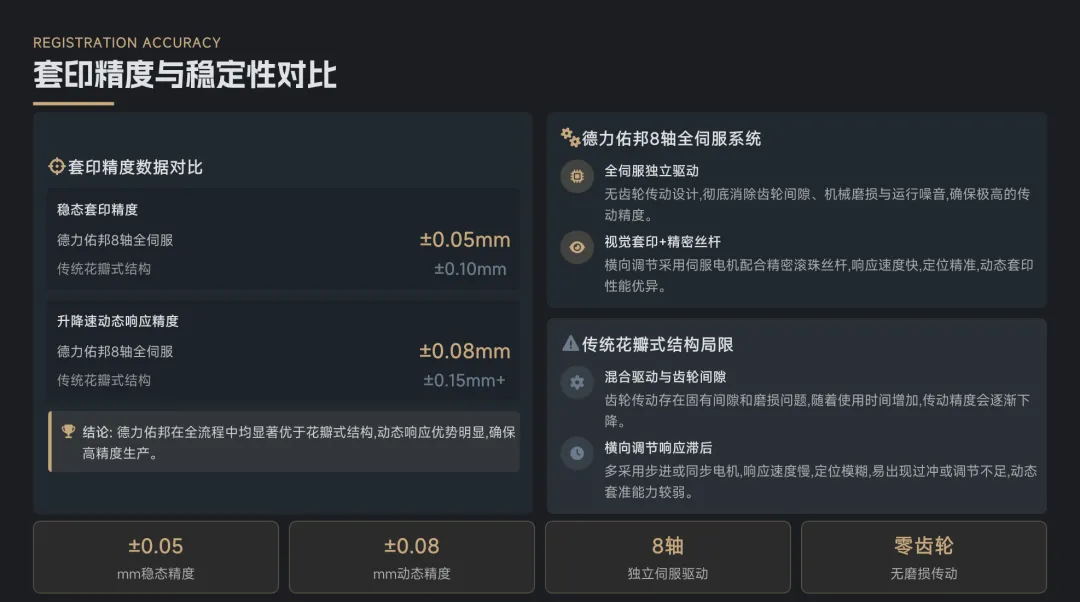Select the ±0.05 mm稳态精度 stat card
Screen dimensions: 1080x602
click(156, 557)
